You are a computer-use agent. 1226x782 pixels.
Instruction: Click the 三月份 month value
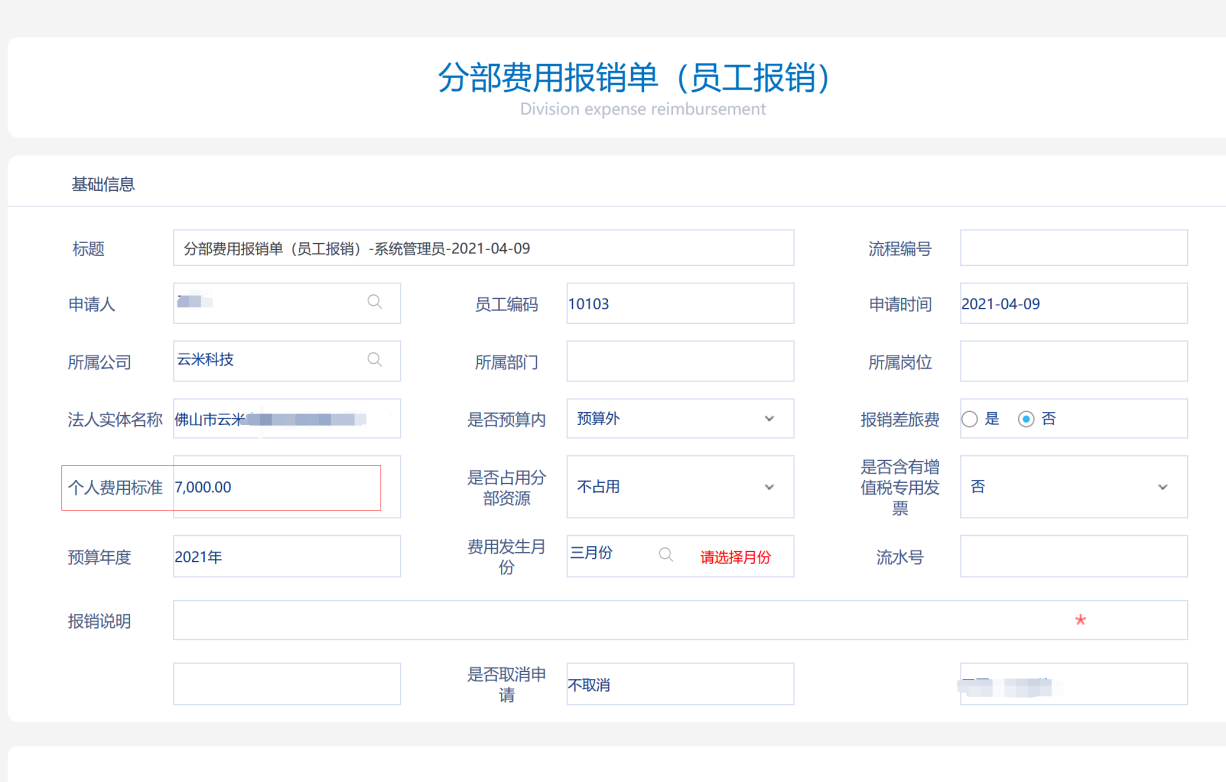point(591,553)
